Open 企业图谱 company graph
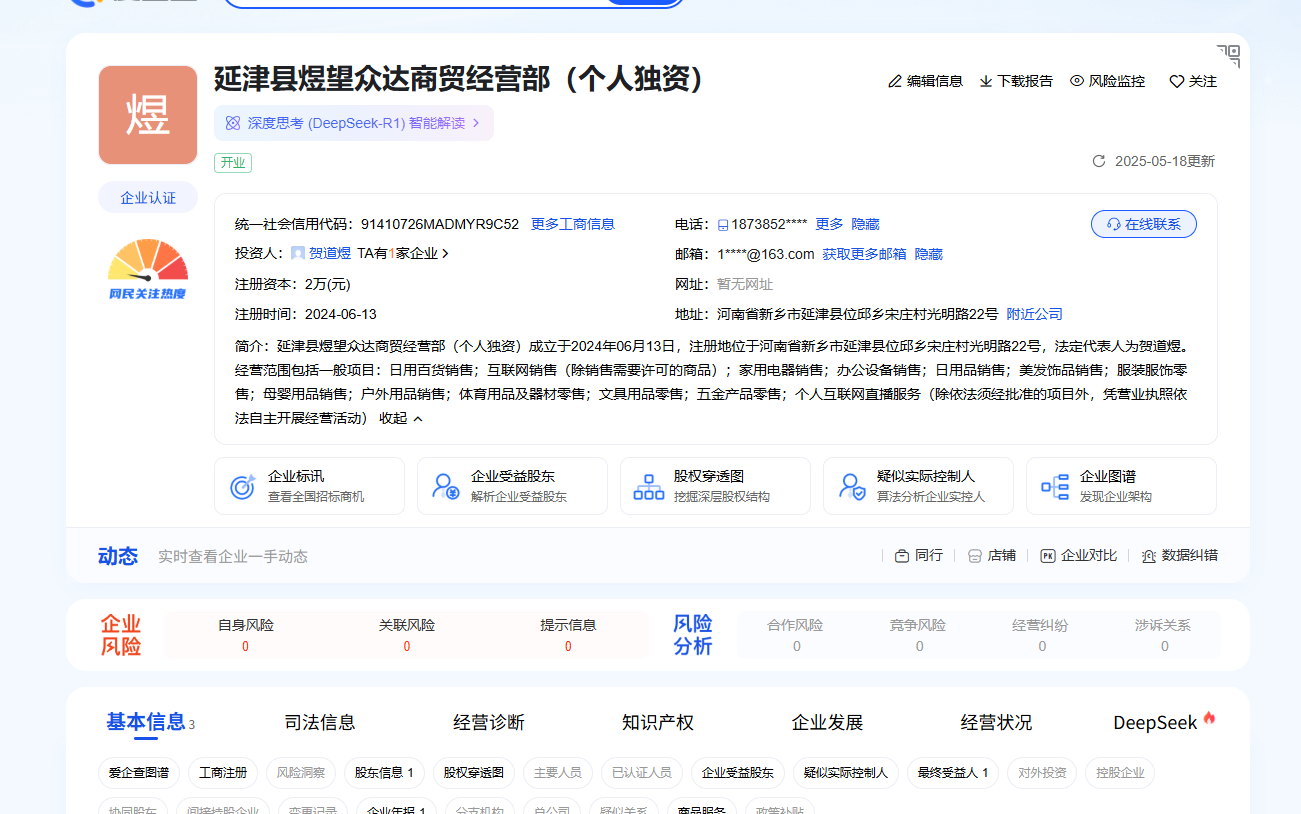The width and height of the screenshot is (1301, 814). pos(1121,485)
